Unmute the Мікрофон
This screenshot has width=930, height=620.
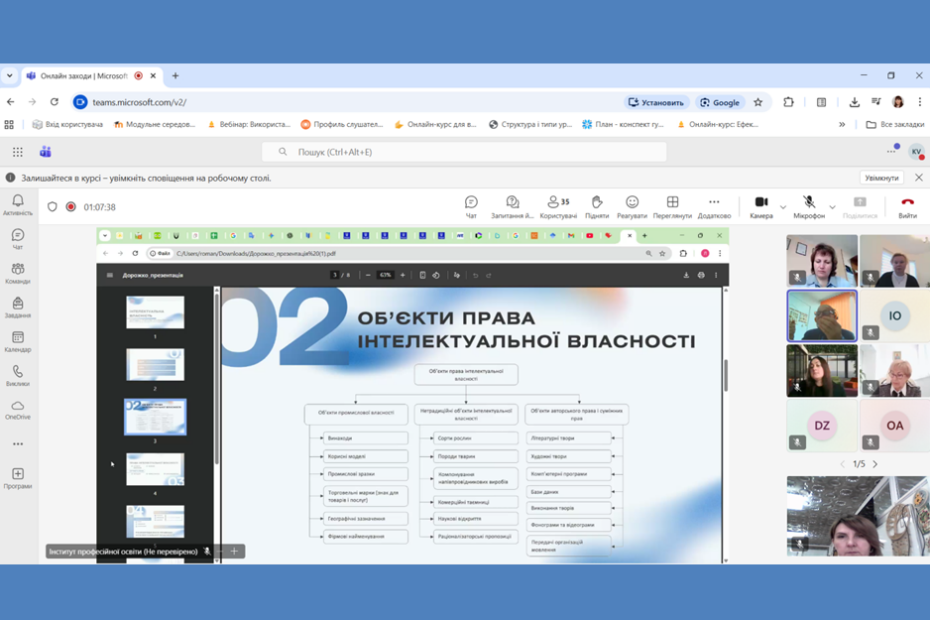tap(808, 206)
